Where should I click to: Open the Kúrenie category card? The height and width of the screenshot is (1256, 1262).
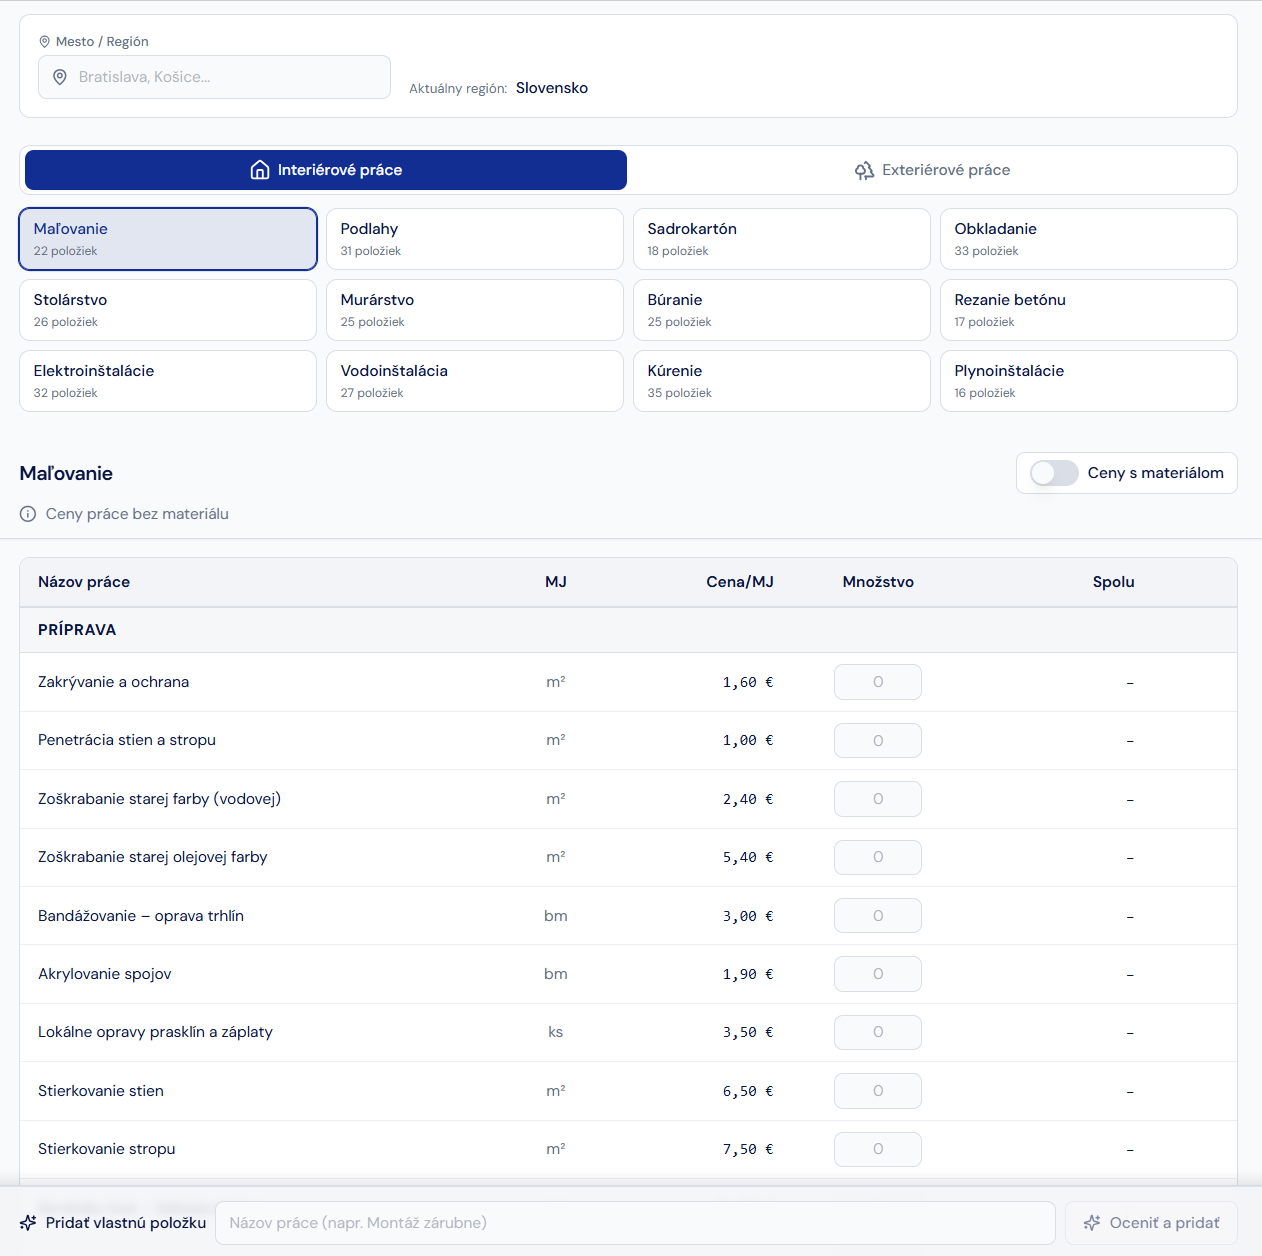[782, 381]
